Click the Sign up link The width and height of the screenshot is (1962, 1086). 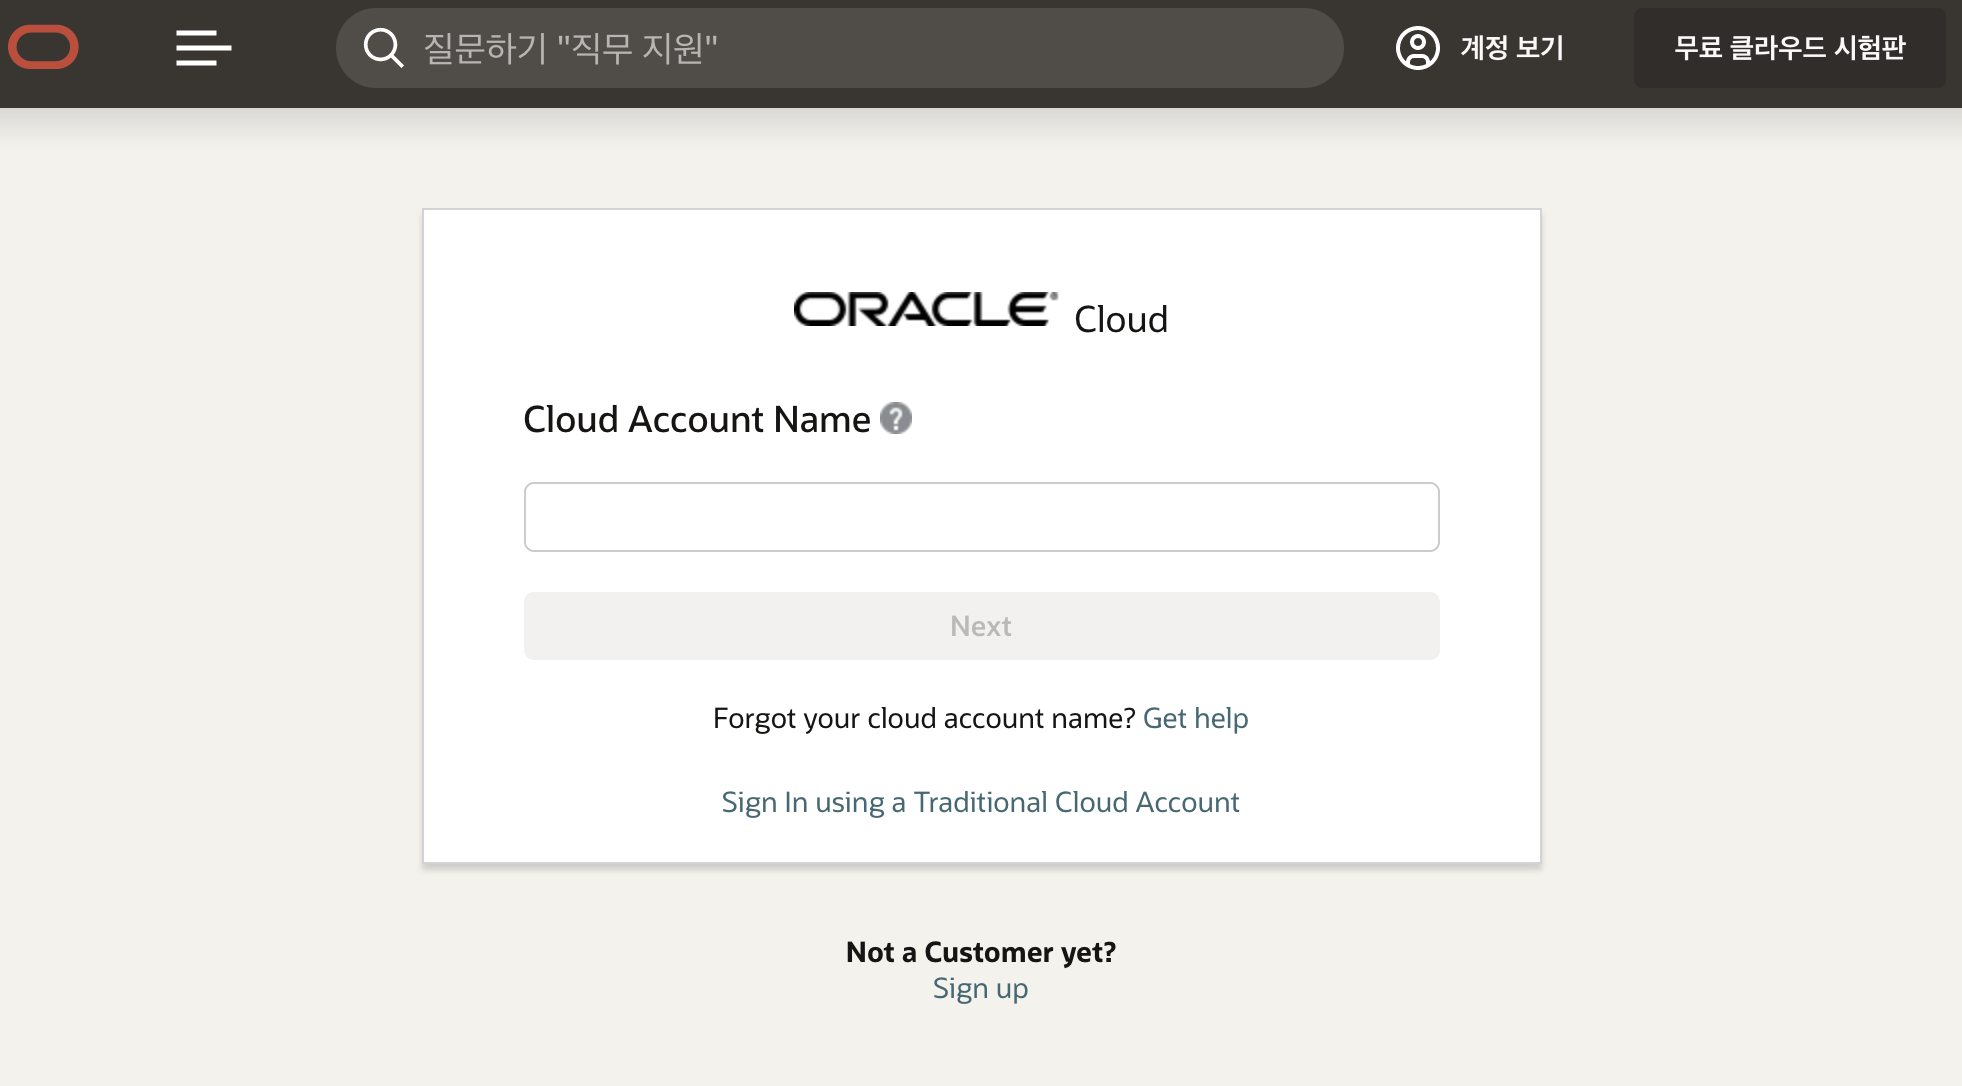[980, 988]
